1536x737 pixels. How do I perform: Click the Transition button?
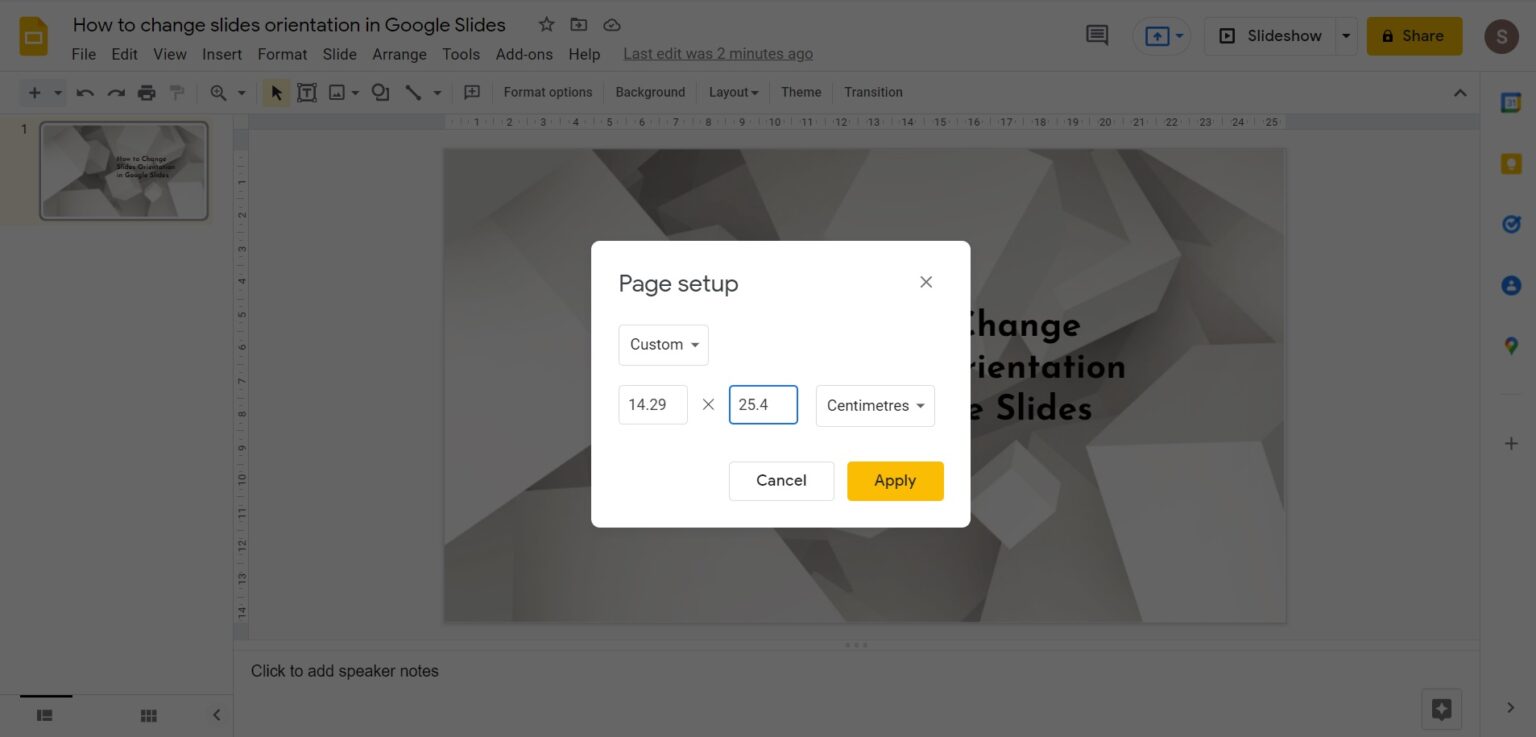tap(873, 92)
